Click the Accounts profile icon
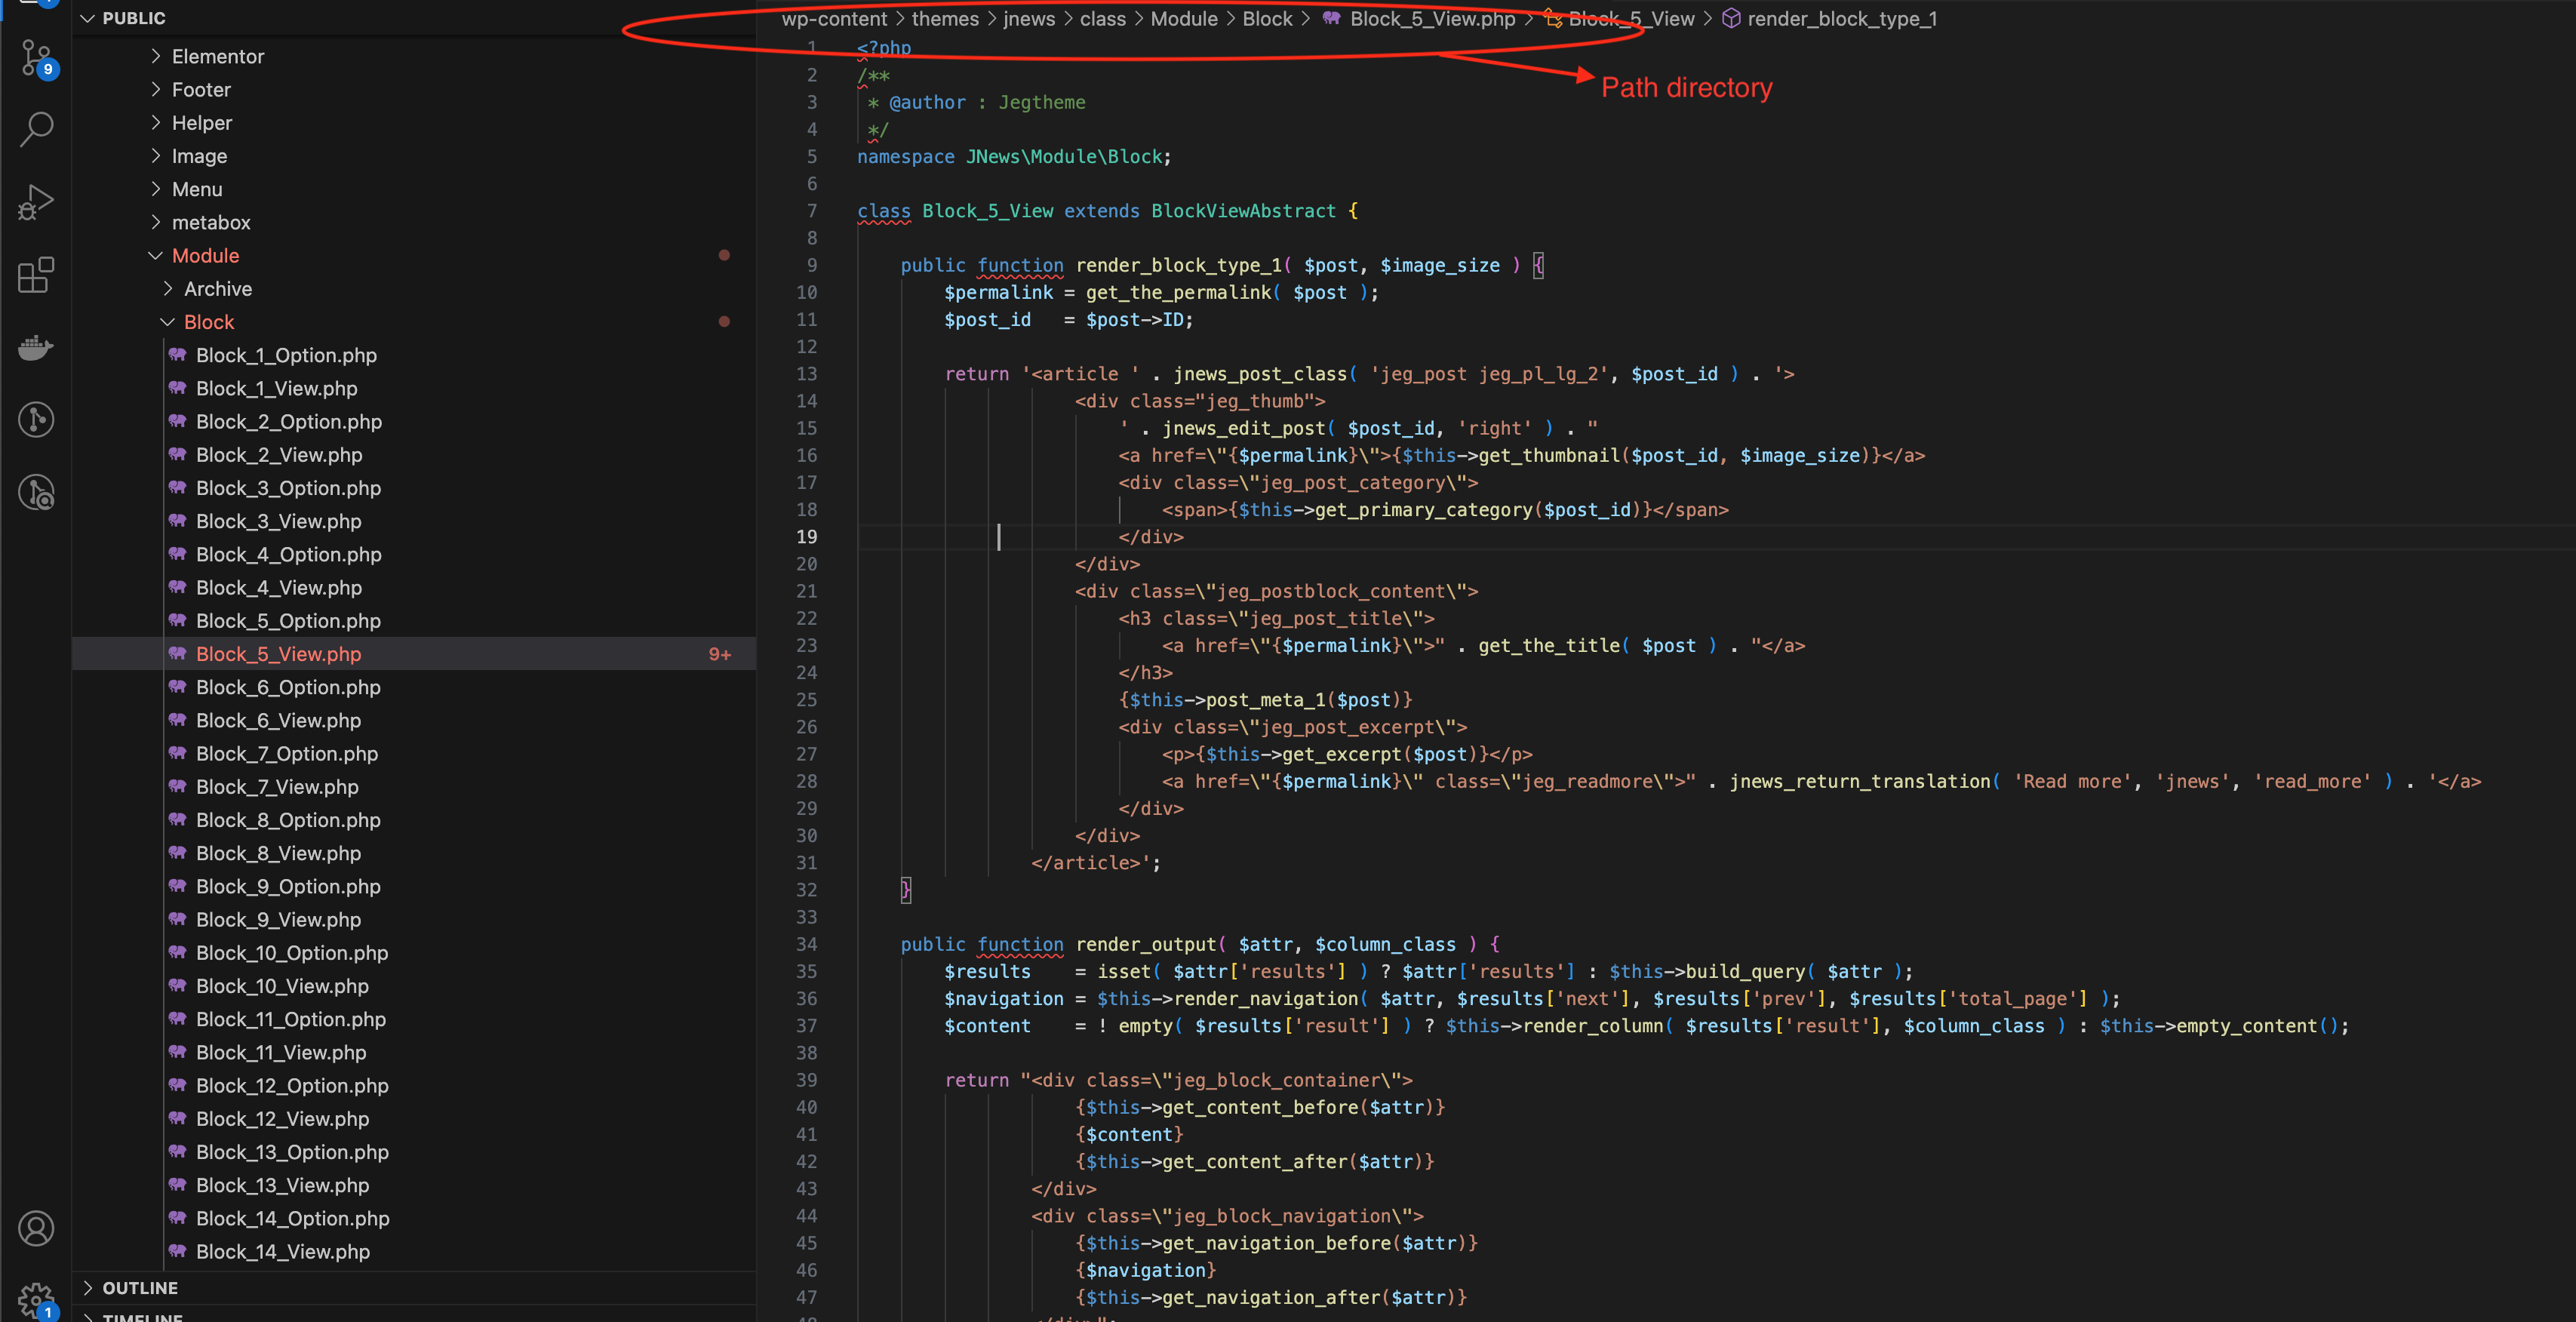2576x1322 pixels. pyautogui.click(x=36, y=1228)
